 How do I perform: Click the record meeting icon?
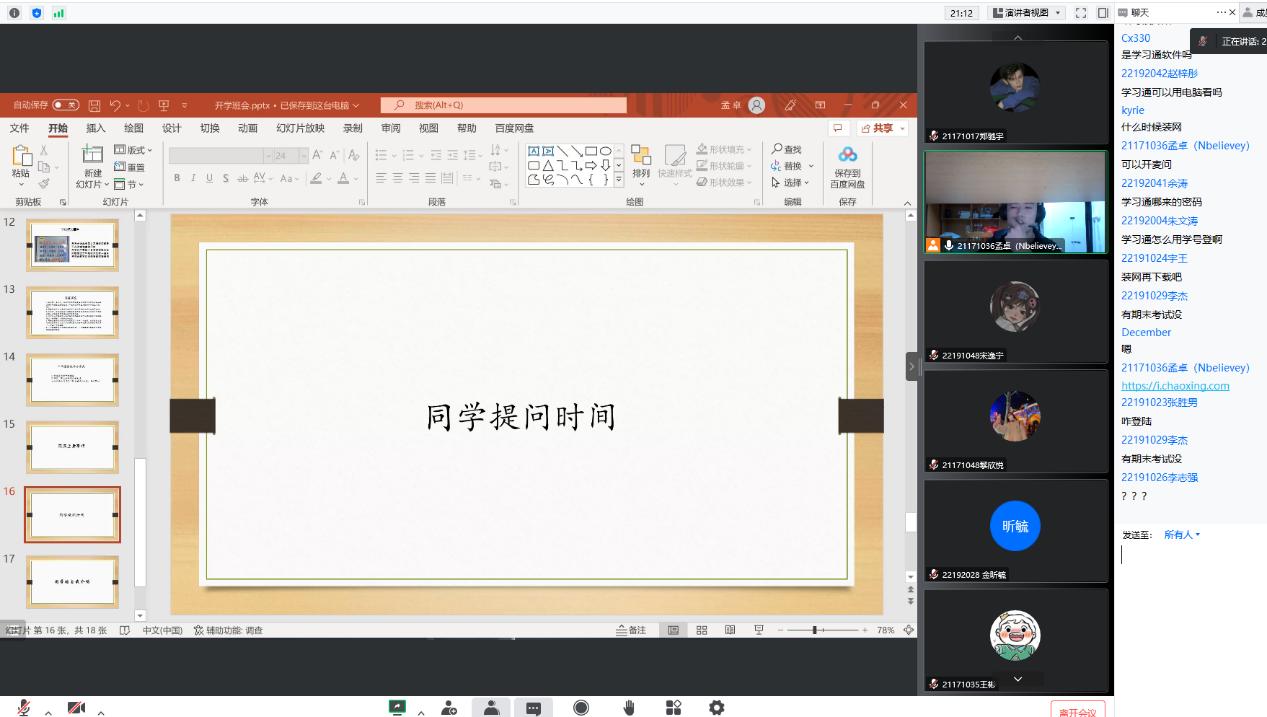click(581, 708)
